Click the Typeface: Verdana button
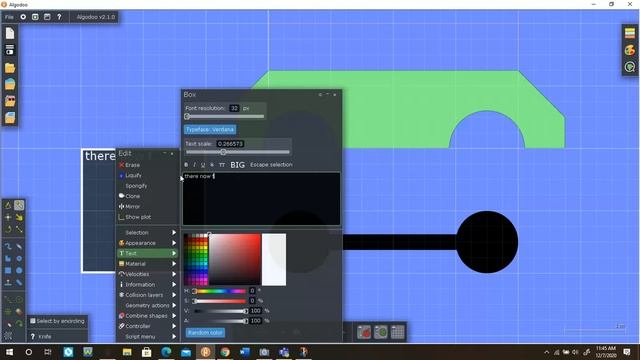 coord(210,129)
